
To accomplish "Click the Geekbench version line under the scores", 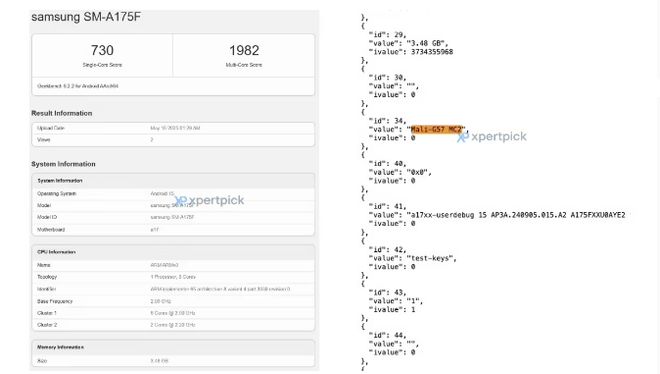I will pyautogui.click(x=78, y=86).
